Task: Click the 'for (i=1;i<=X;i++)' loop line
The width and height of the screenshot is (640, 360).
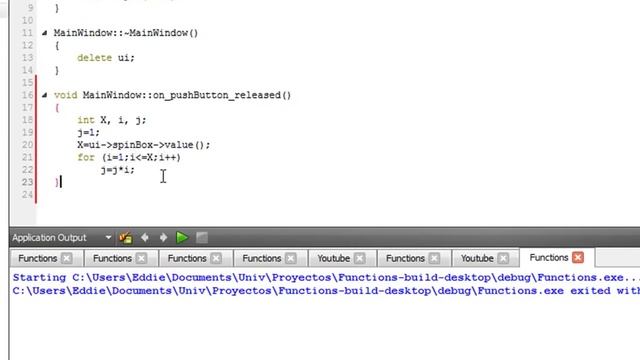Action: [x=129, y=157]
